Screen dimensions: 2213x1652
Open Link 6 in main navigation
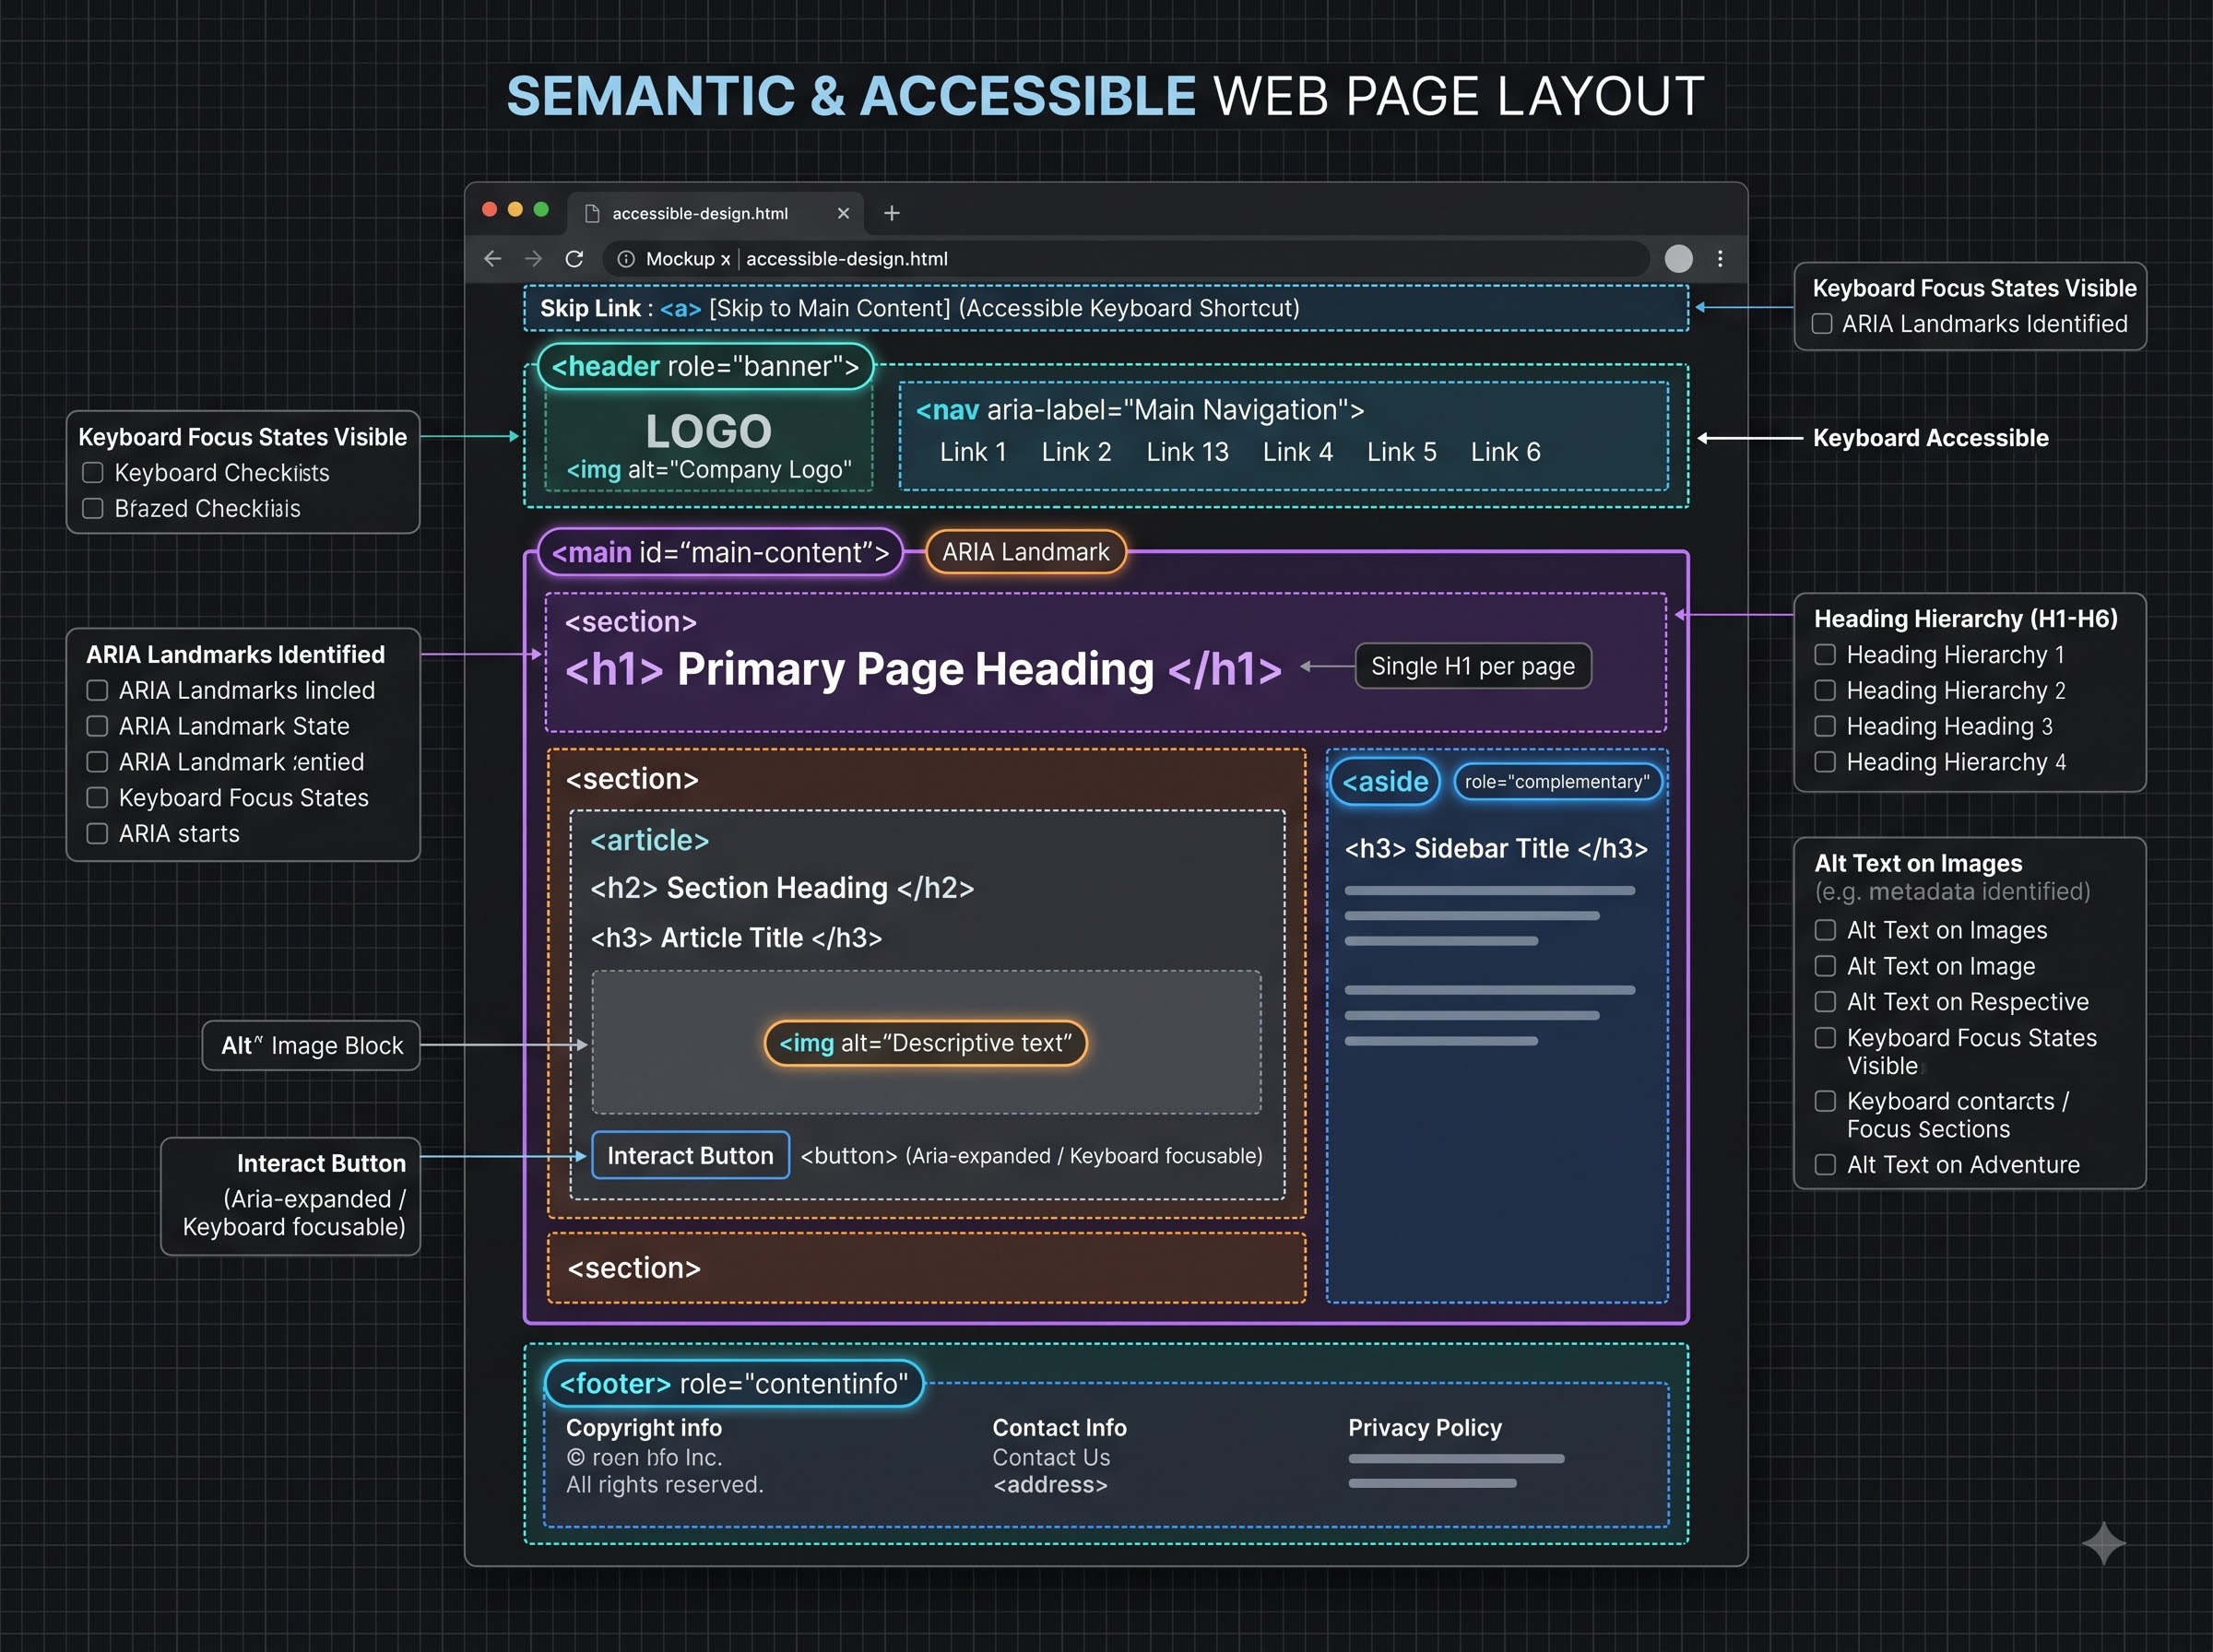click(1505, 452)
